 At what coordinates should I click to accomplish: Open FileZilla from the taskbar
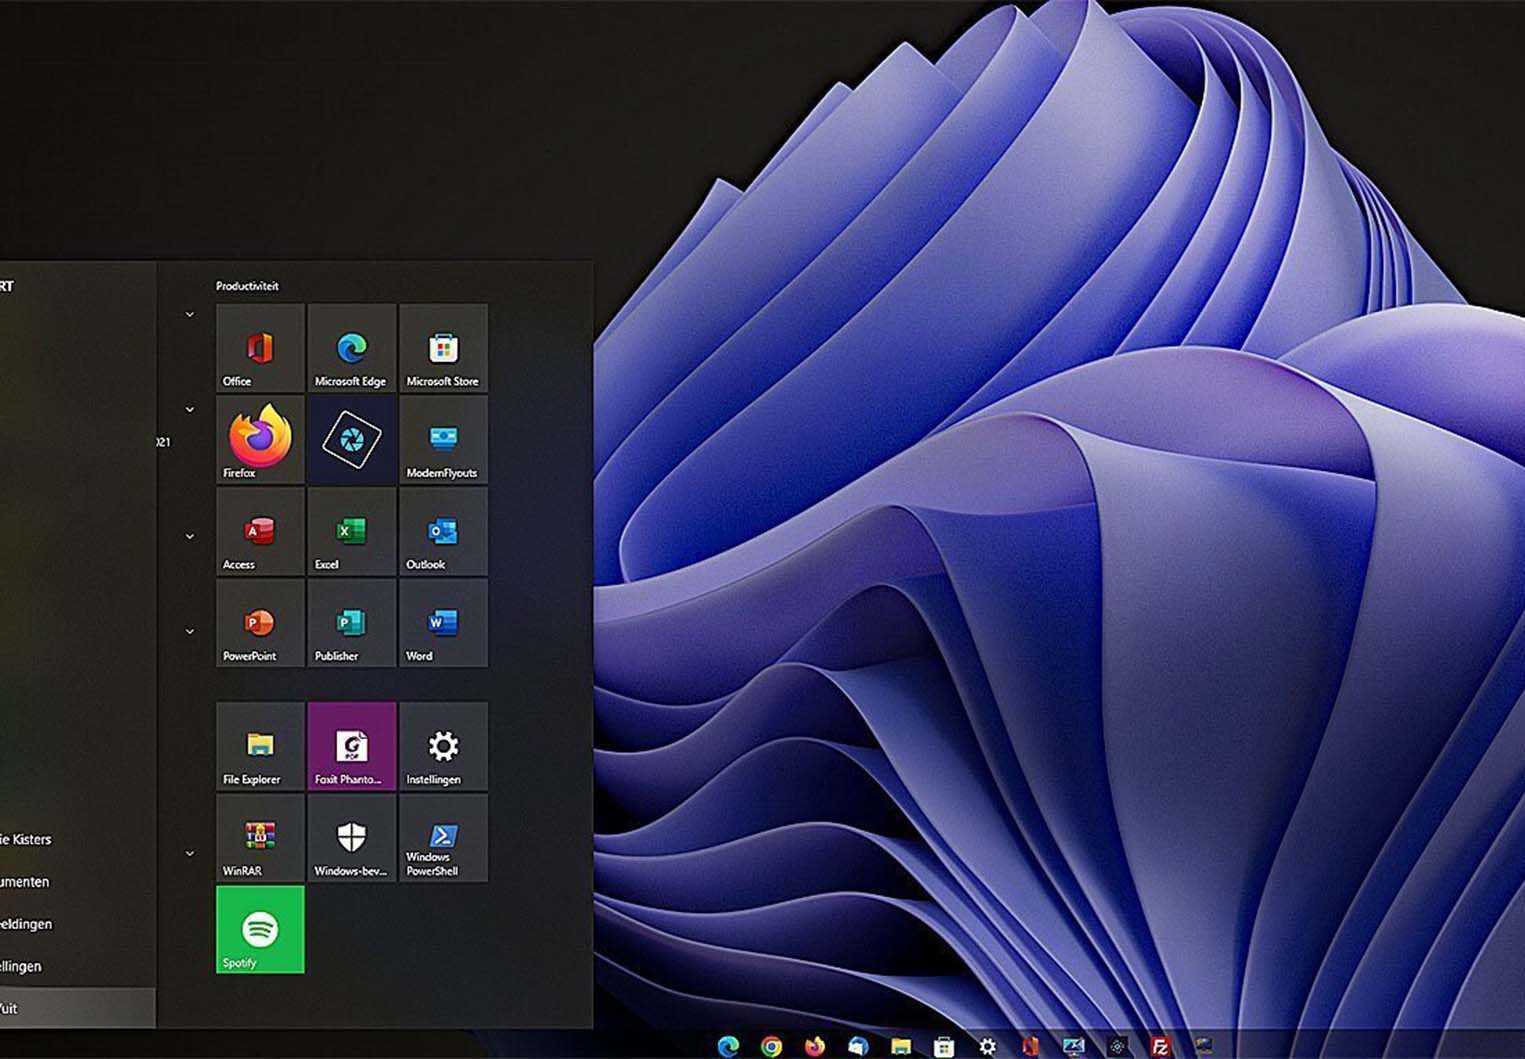click(1160, 1046)
